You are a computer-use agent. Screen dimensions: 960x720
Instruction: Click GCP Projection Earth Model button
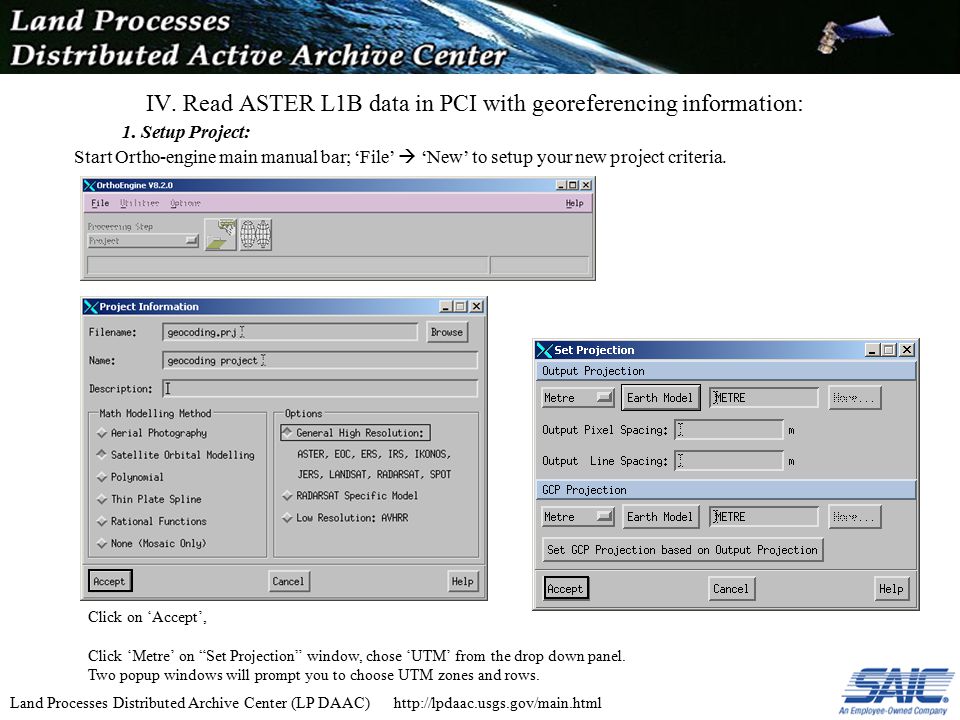point(660,516)
